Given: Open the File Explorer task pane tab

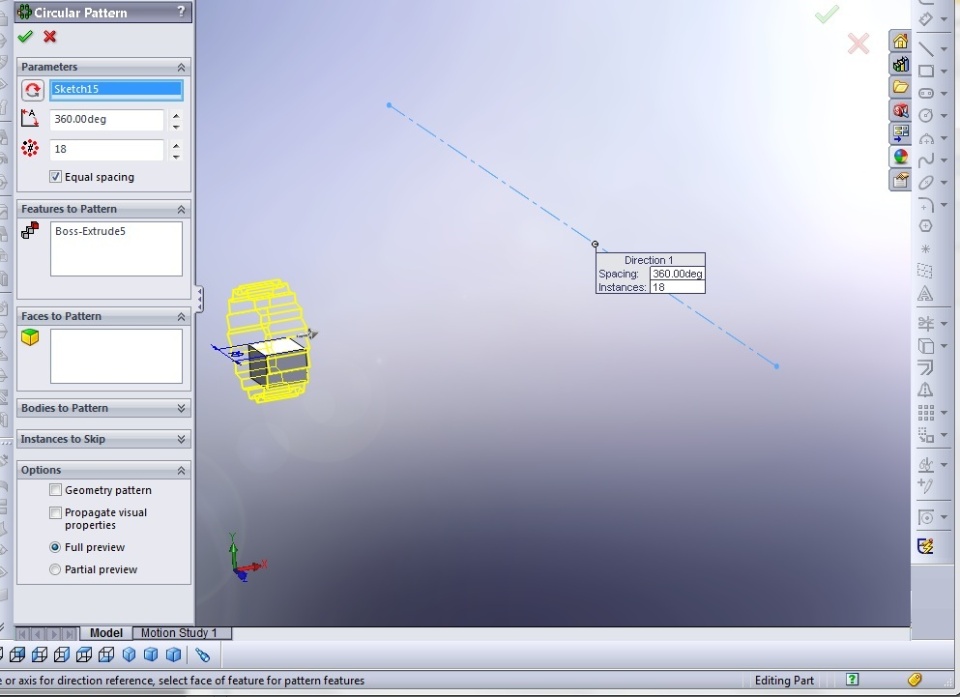Looking at the screenshot, I should coord(900,87).
